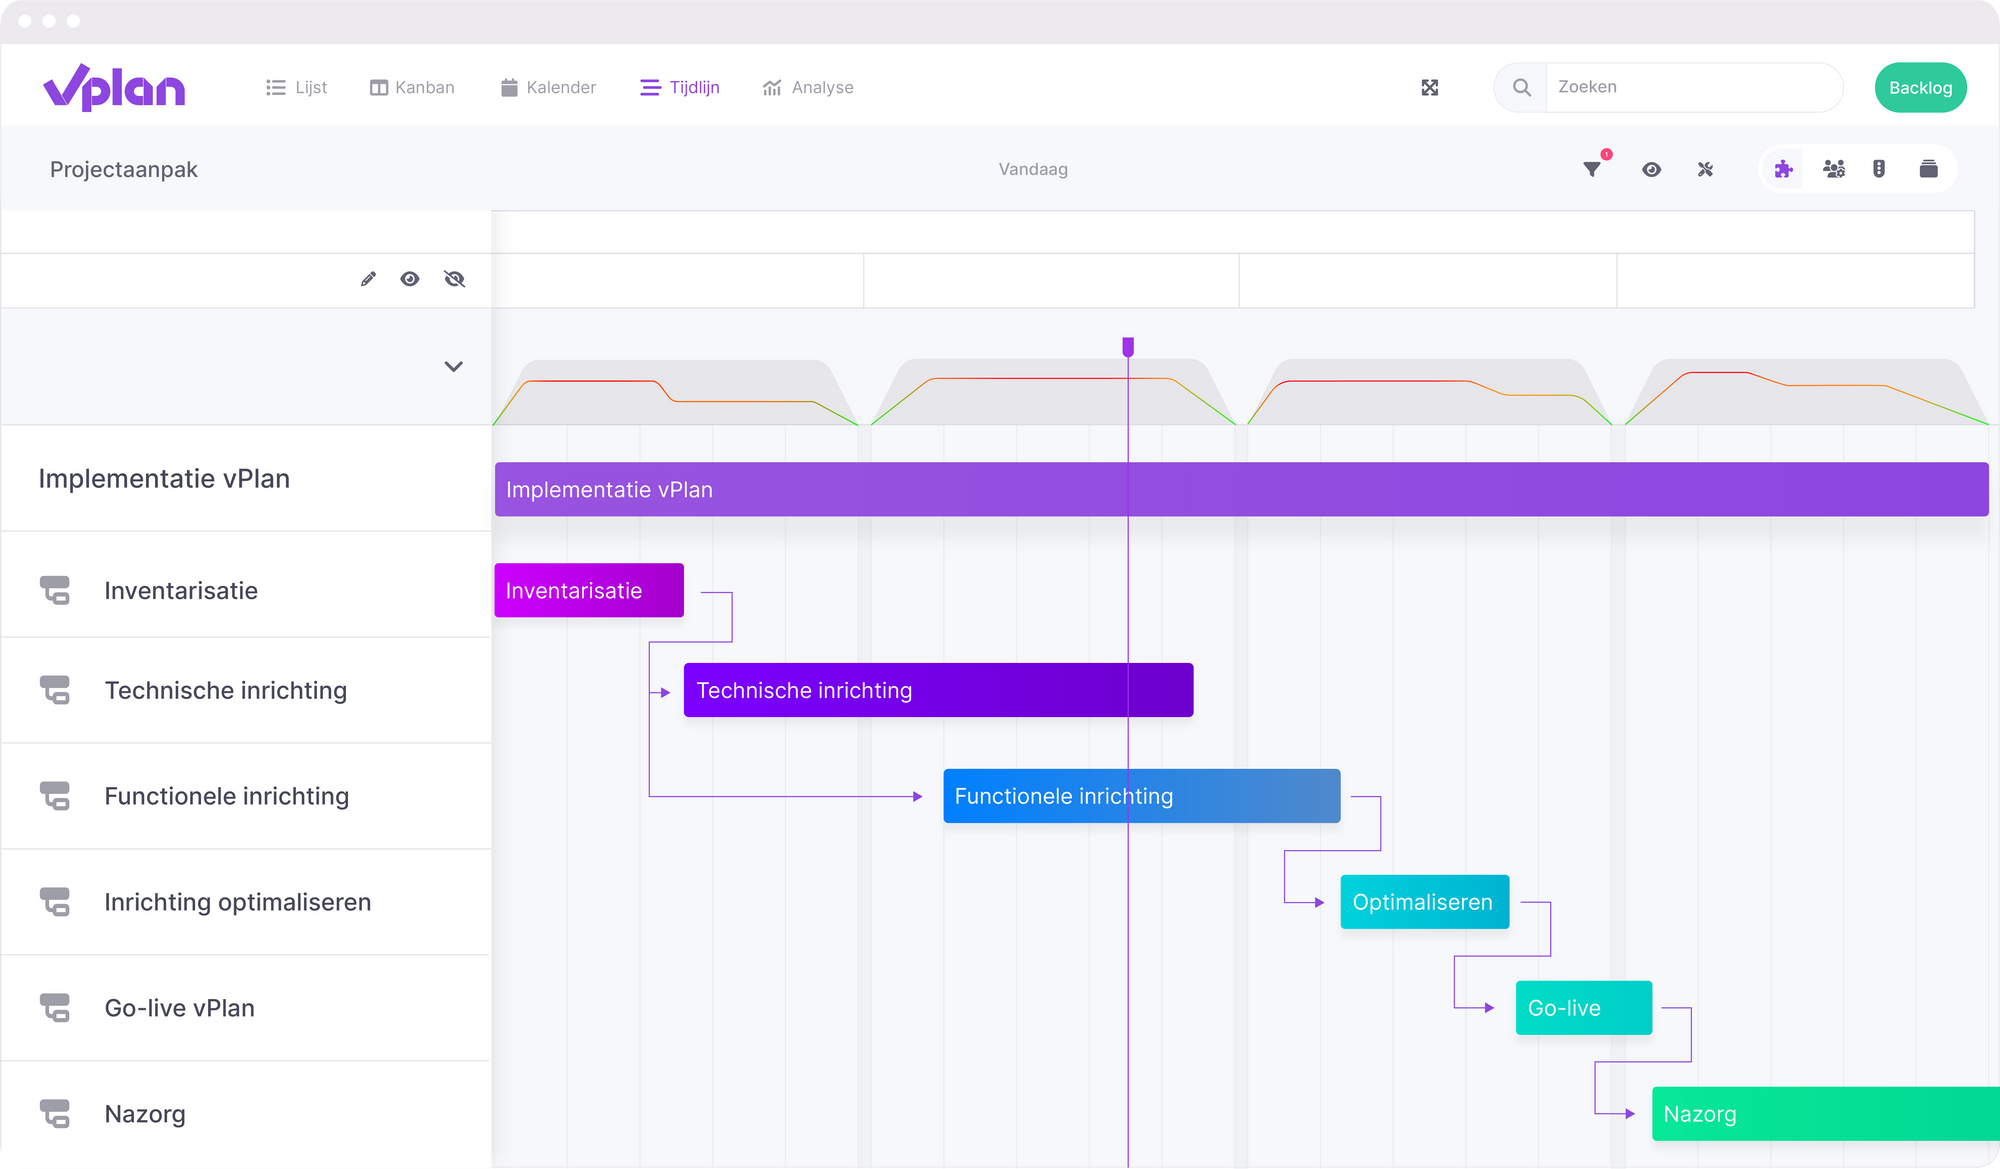This screenshot has width=2000, height=1169.
Task: Open the Kalender view
Action: 548,88
